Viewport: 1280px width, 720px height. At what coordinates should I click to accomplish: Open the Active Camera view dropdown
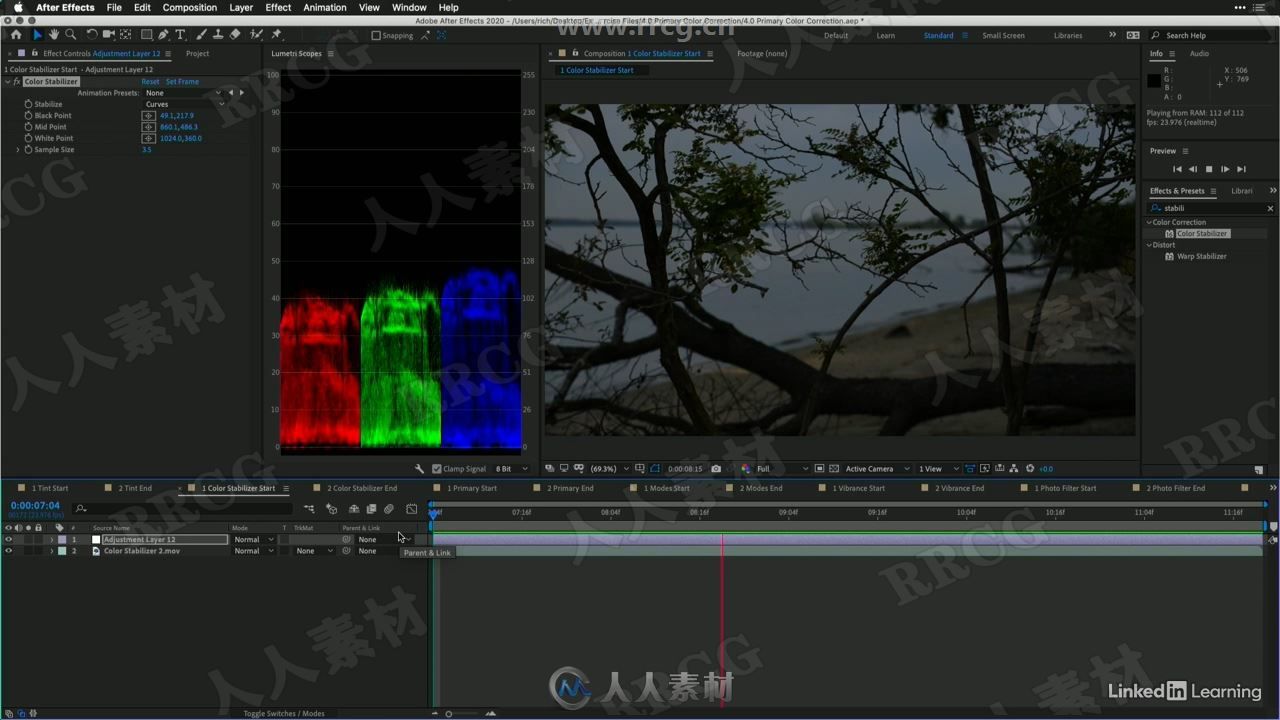tap(878, 469)
